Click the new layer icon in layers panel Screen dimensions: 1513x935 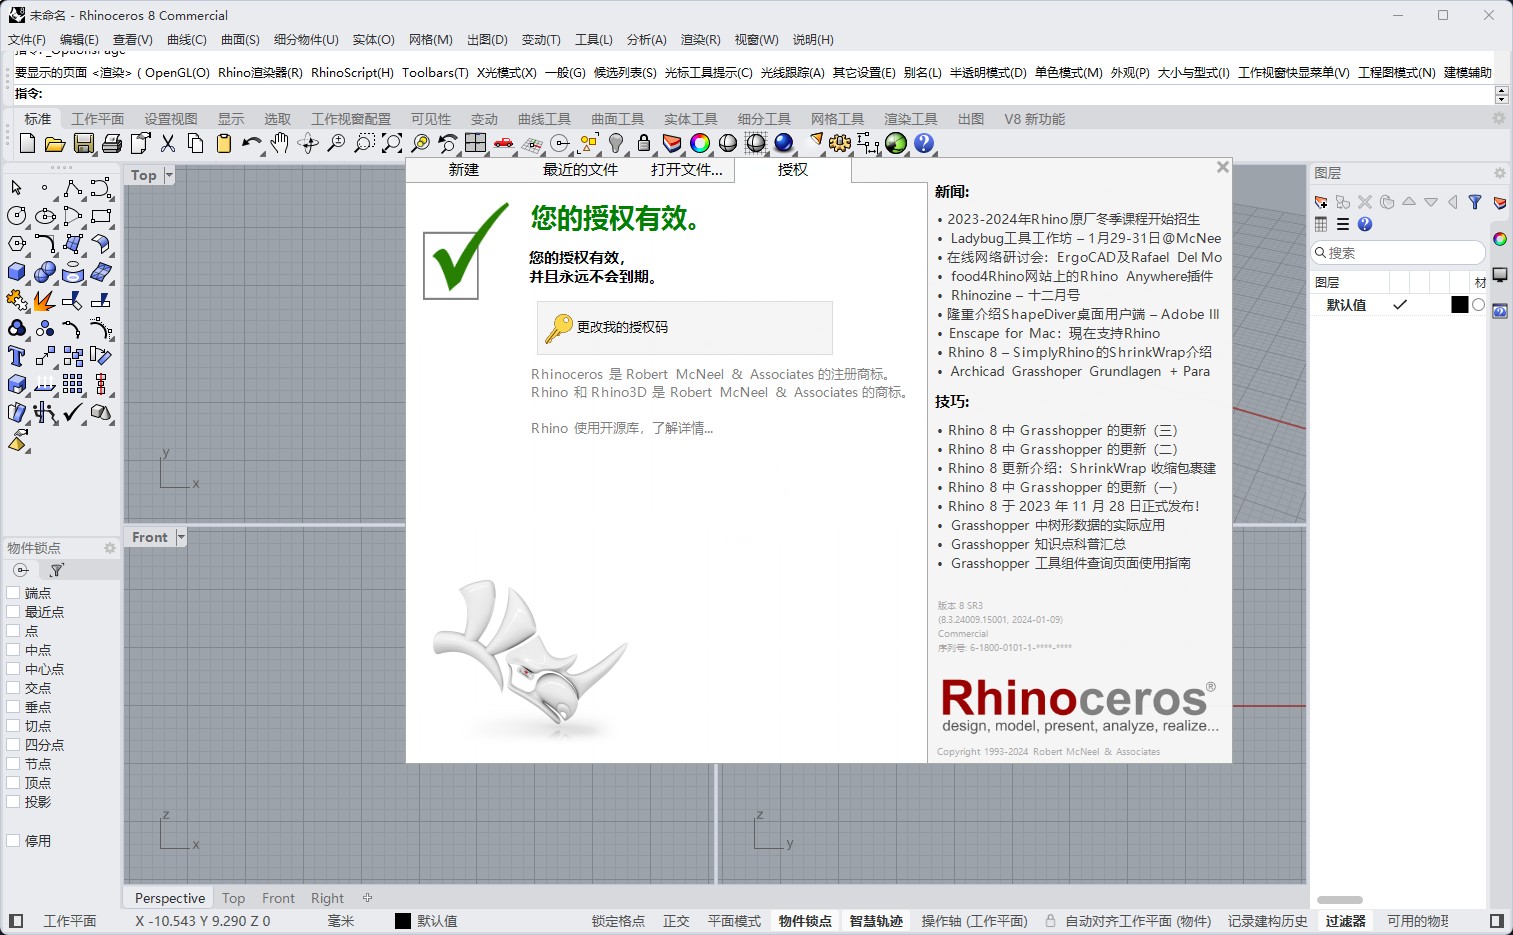tap(1321, 202)
